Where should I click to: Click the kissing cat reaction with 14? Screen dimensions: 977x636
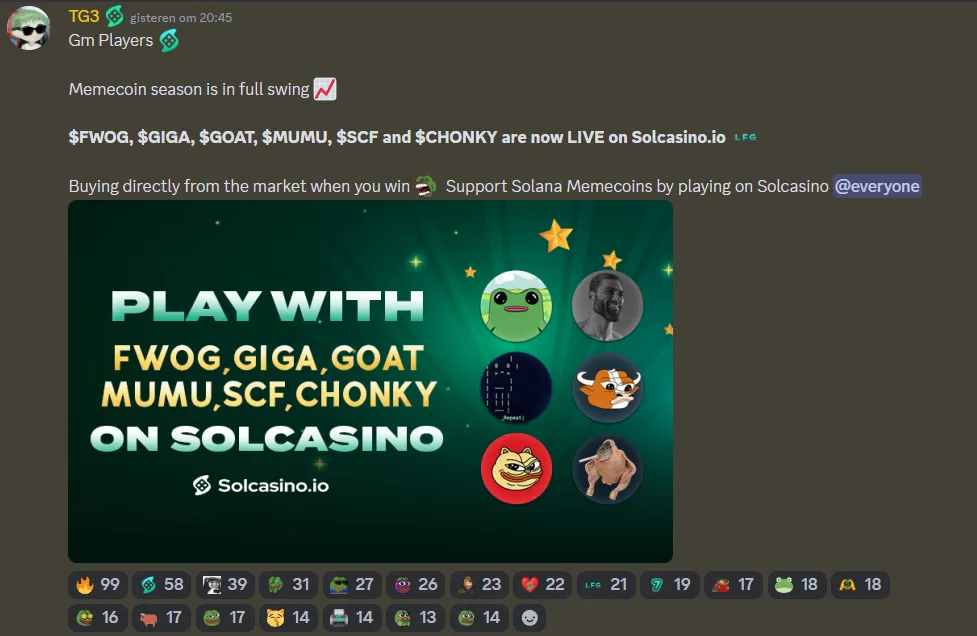tap(288, 617)
